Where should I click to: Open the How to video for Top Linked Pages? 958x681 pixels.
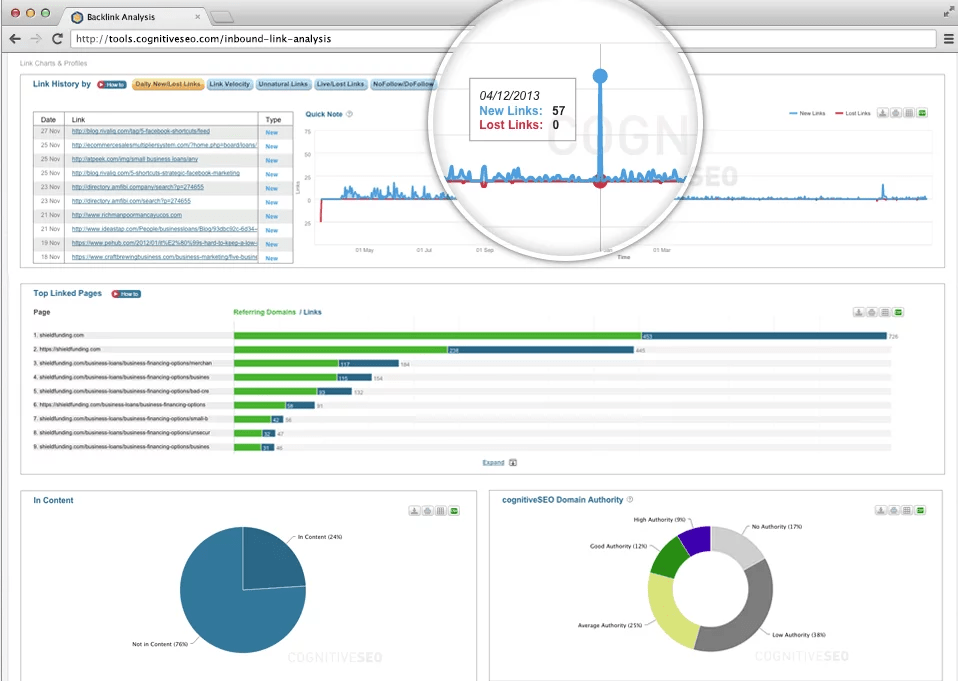pyautogui.click(x=126, y=294)
